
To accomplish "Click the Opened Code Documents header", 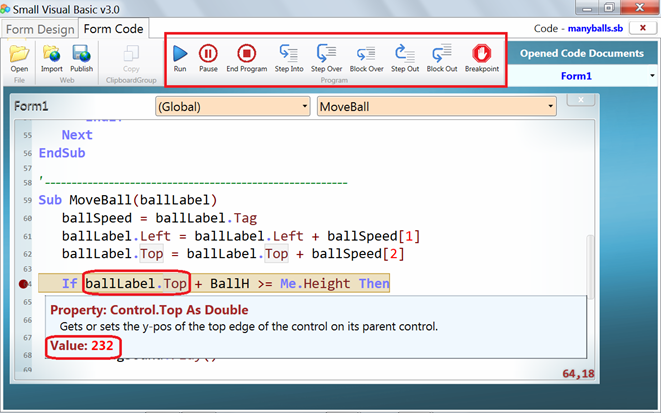I will 582,53.
